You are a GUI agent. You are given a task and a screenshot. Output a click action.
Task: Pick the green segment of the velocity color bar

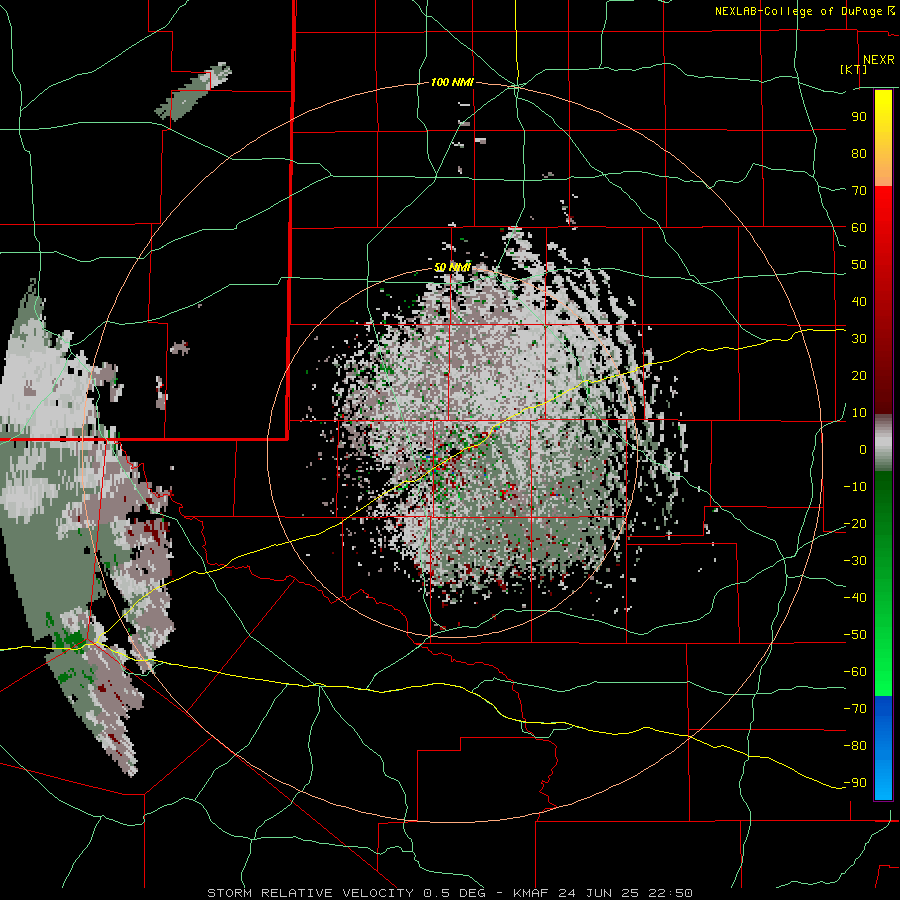[883, 584]
